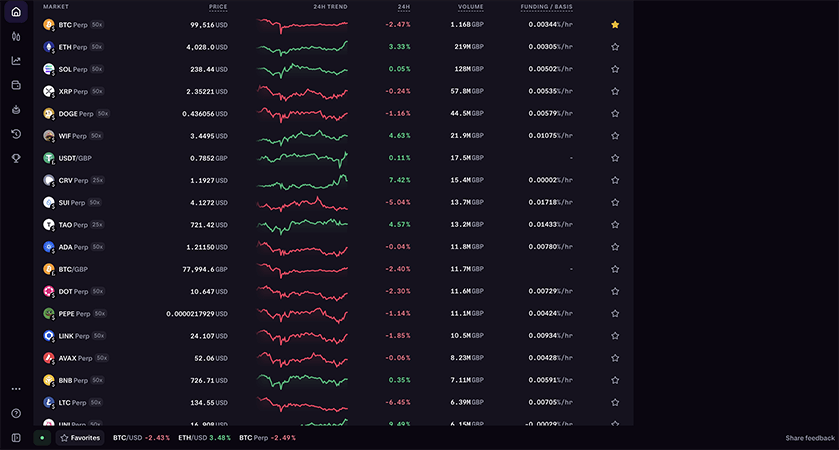Favorite ETH Perp with its star
The width and height of the screenshot is (839, 450).
point(615,47)
